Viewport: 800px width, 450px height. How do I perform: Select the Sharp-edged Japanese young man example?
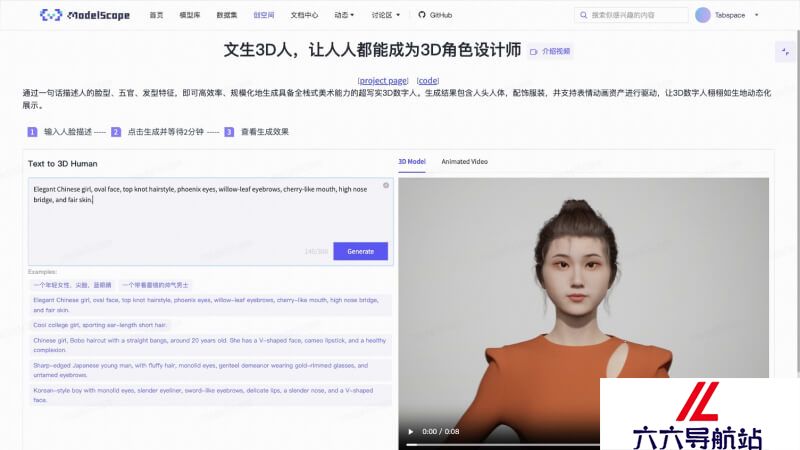(x=210, y=370)
